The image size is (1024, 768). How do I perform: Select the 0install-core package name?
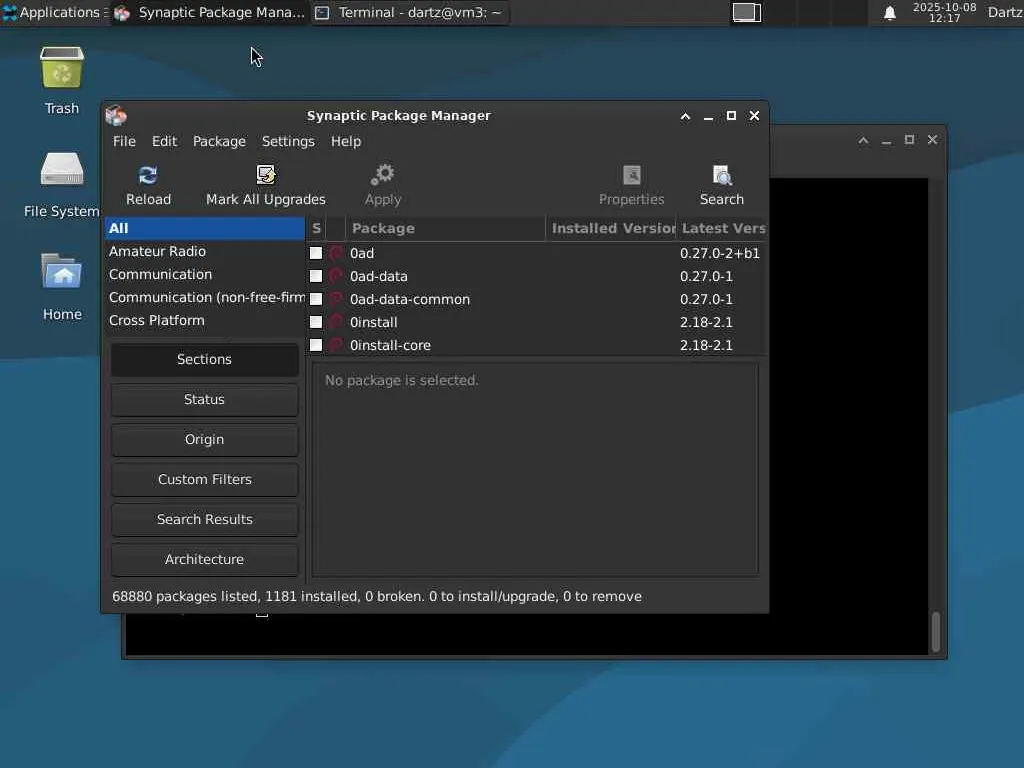point(391,345)
